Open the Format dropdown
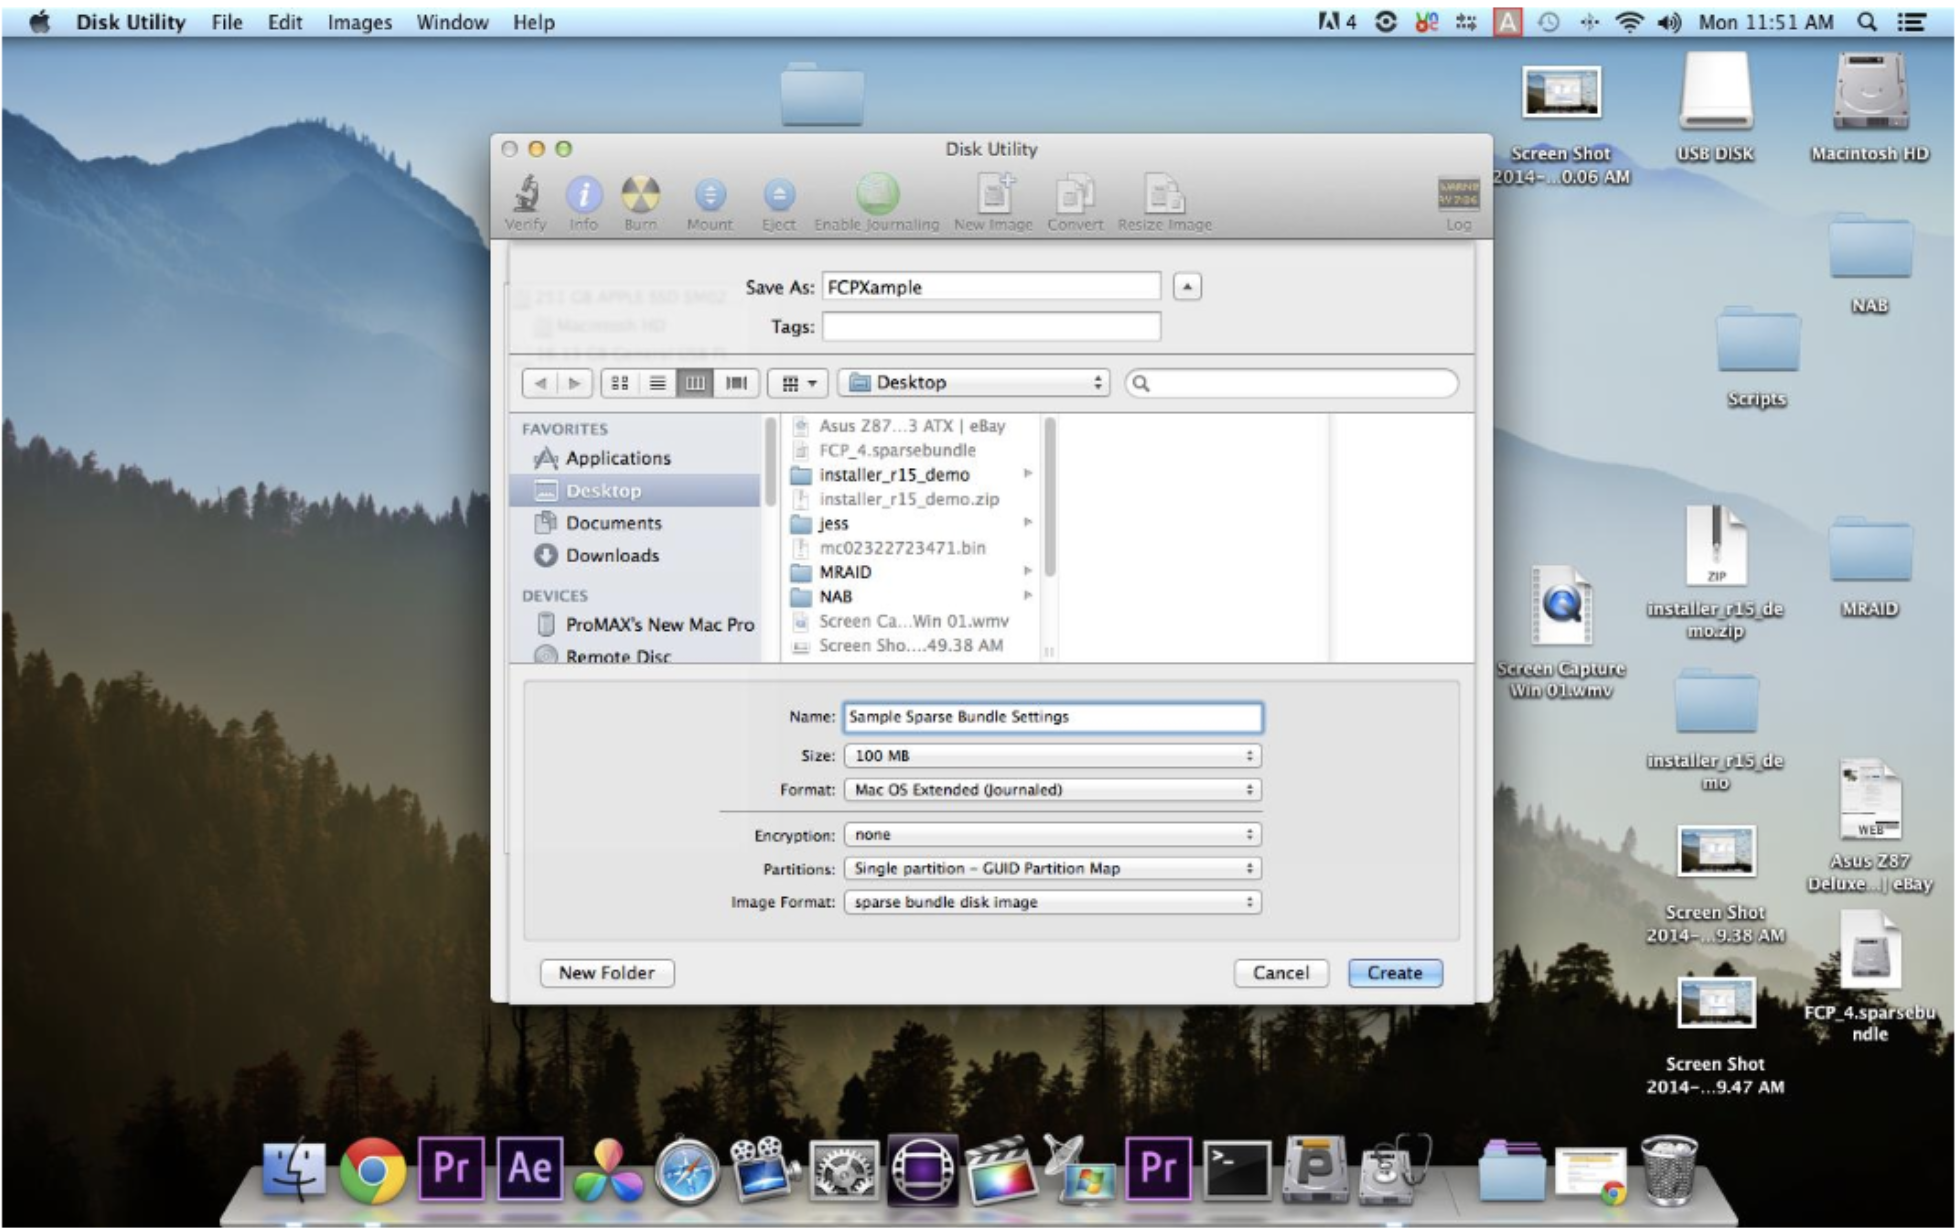The width and height of the screenshot is (1956, 1228). [1052, 790]
